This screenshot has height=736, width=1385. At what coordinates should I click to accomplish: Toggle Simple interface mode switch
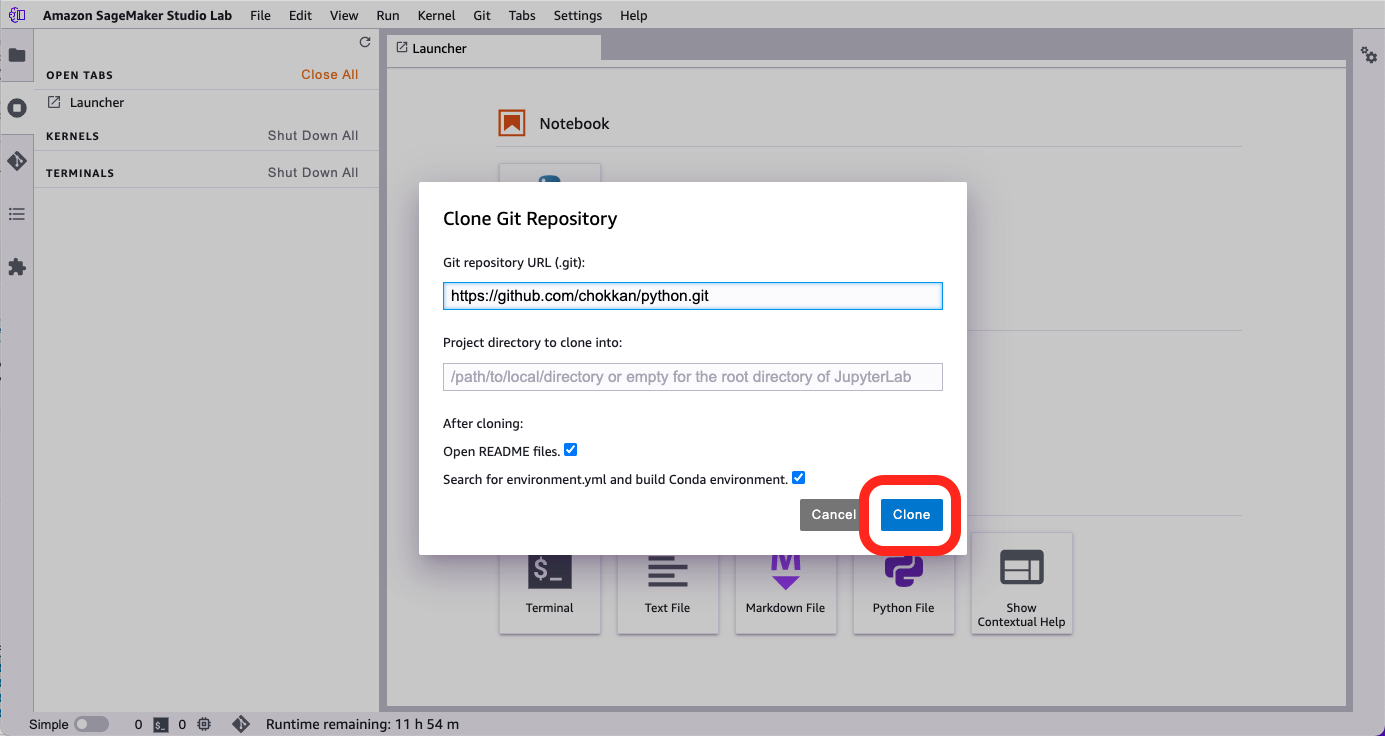click(x=91, y=724)
